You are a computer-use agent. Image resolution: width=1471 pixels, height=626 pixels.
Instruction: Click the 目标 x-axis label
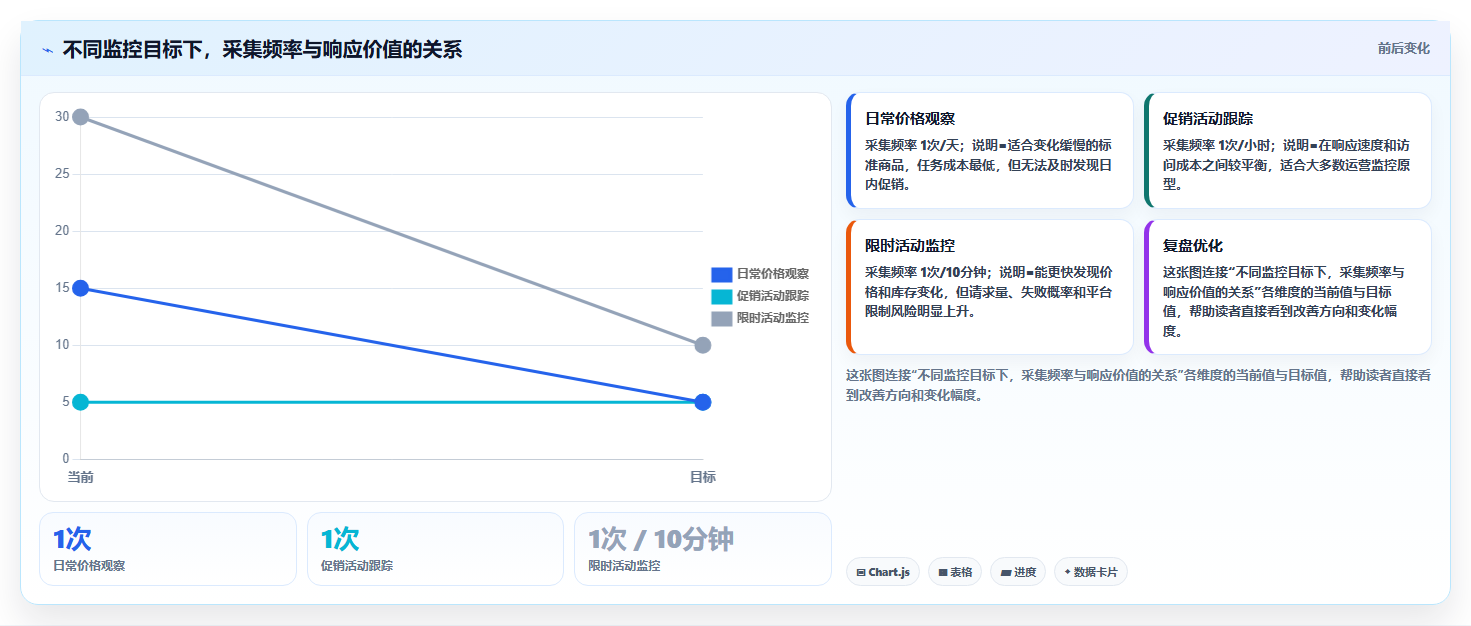(703, 478)
